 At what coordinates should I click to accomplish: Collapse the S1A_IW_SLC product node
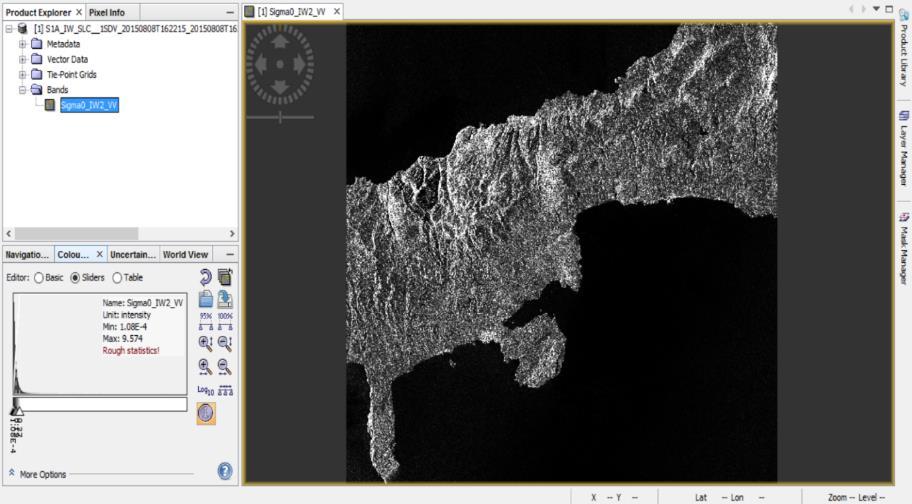tap(9, 28)
